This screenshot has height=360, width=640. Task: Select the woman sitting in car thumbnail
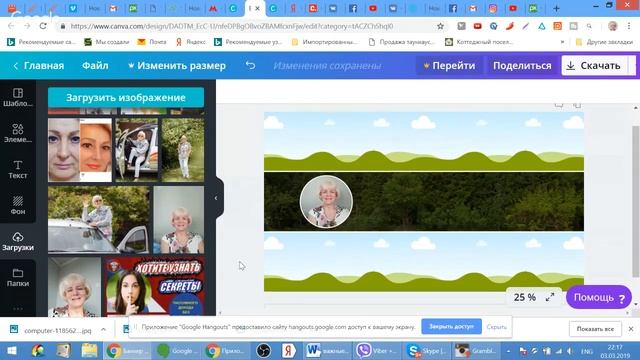136,150
